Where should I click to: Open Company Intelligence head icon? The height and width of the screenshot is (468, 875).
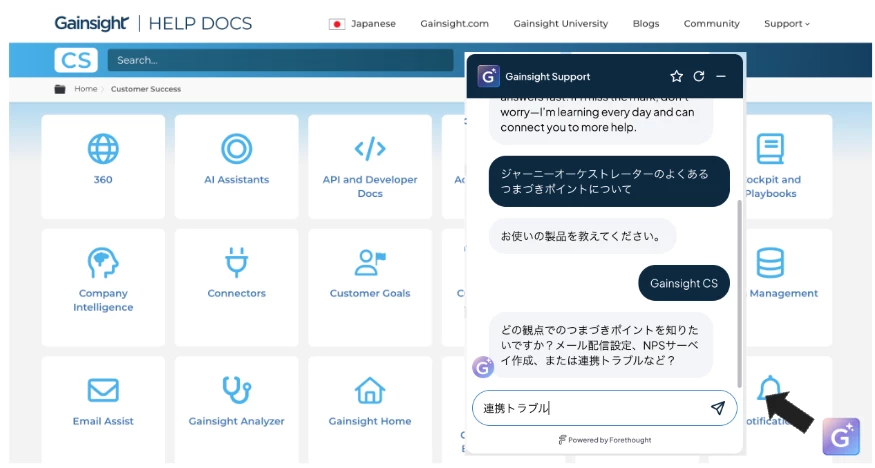pos(103,262)
